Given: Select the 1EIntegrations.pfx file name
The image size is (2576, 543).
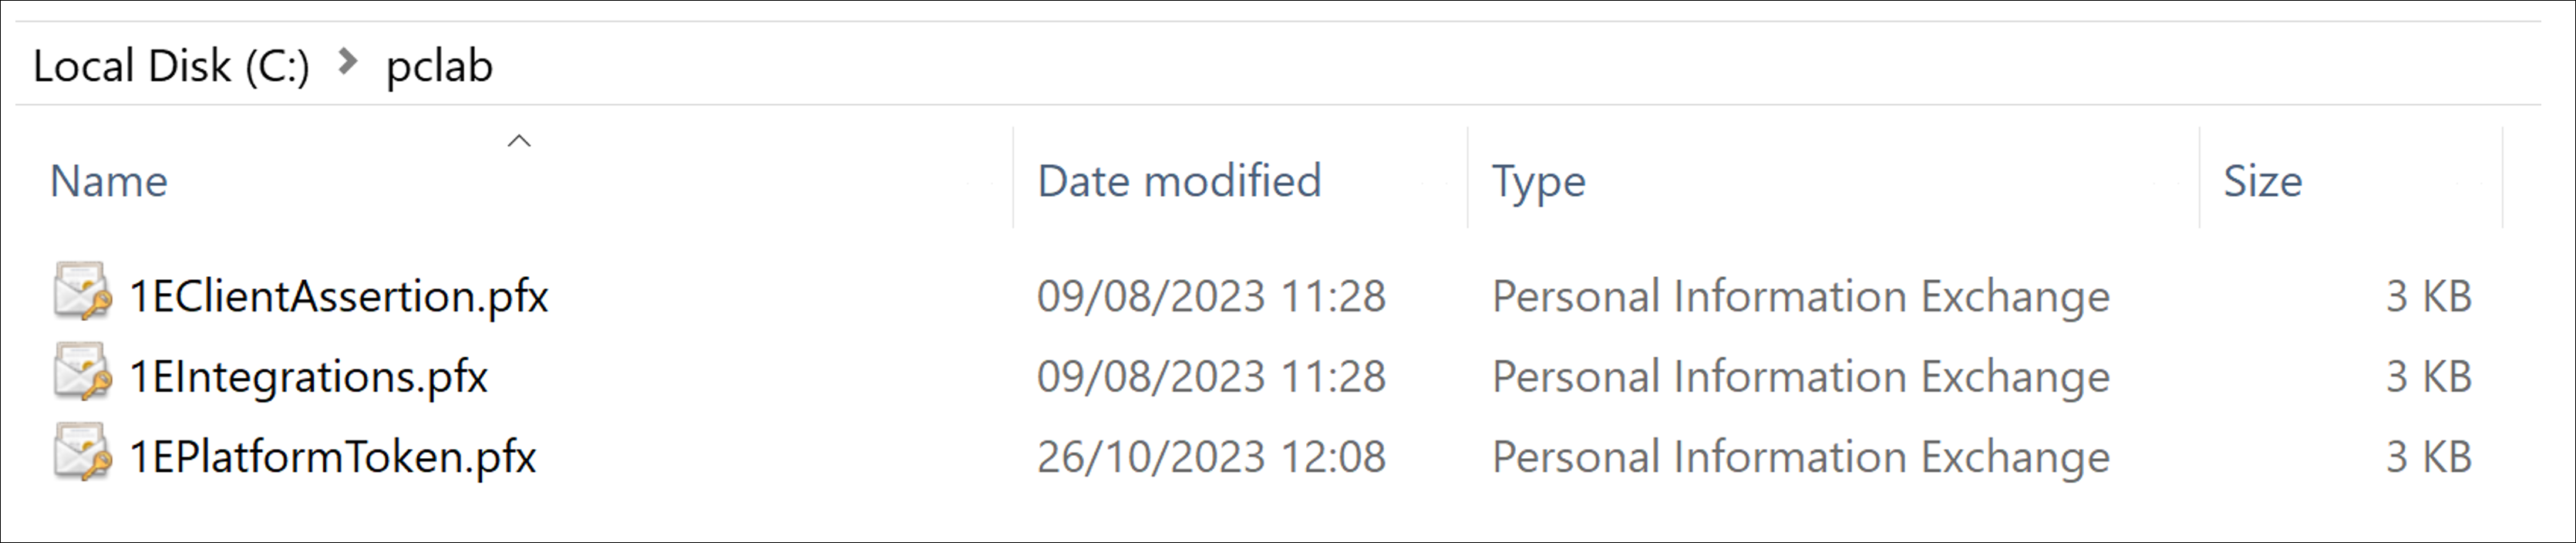Looking at the screenshot, I should pyautogui.click(x=308, y=377).
